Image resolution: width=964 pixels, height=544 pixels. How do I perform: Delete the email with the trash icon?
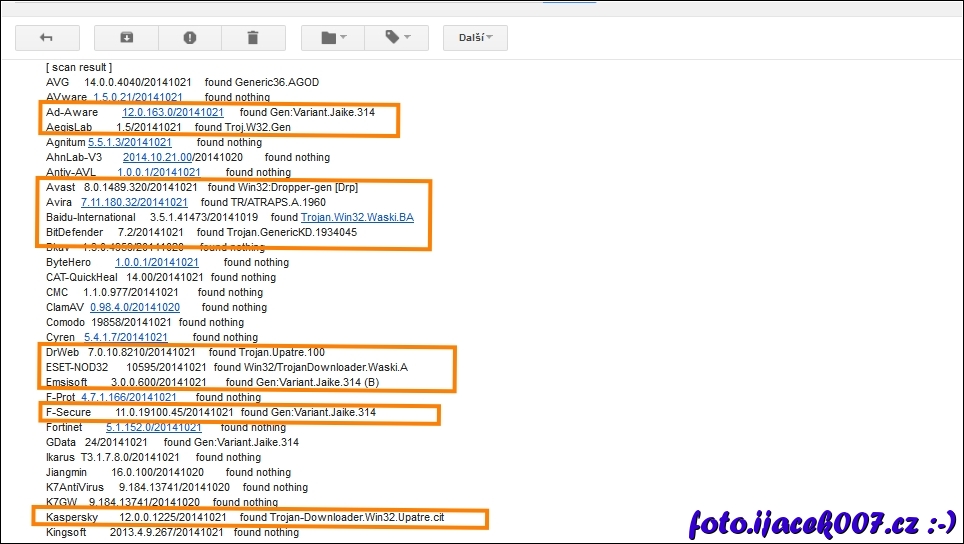(x=252, y=38)
